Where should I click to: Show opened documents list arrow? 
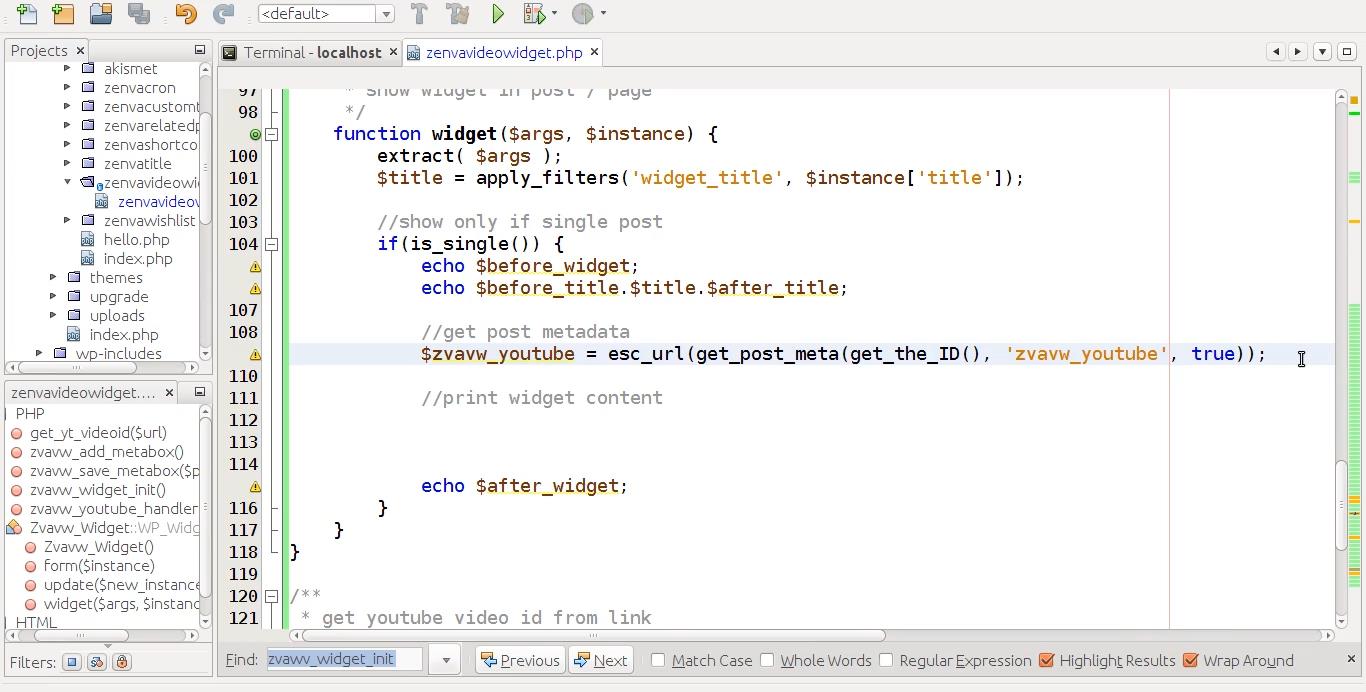(x=1322, y=52)
